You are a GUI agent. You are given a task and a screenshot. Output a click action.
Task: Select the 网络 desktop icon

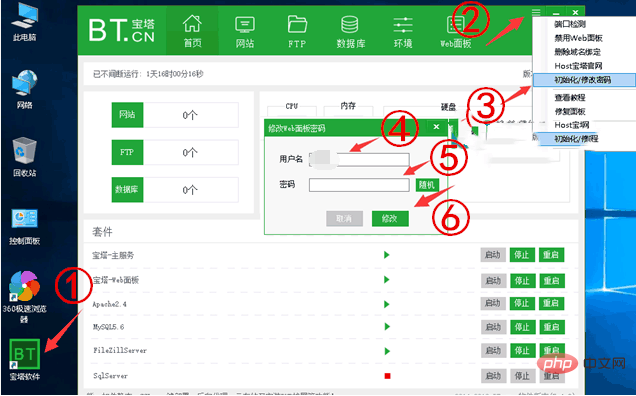(25, 90)
